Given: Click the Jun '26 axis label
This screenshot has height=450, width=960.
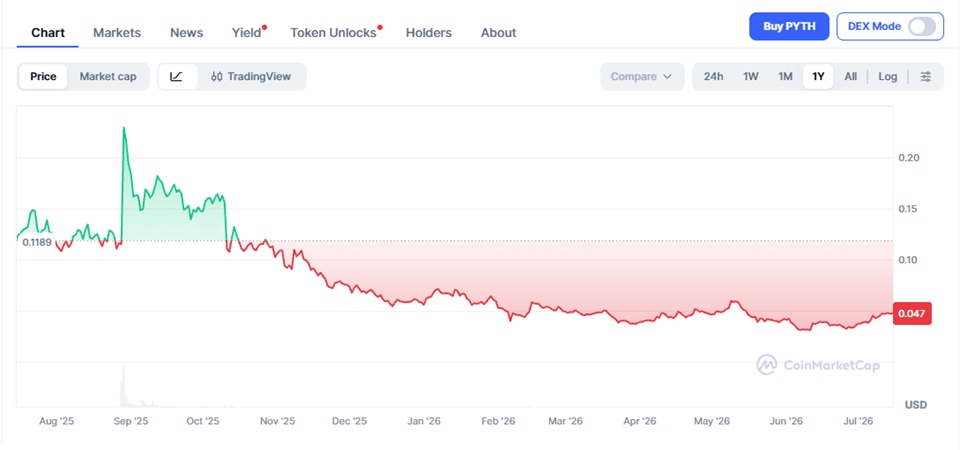Looking at the screenshot, I should (x=786, y=421).
